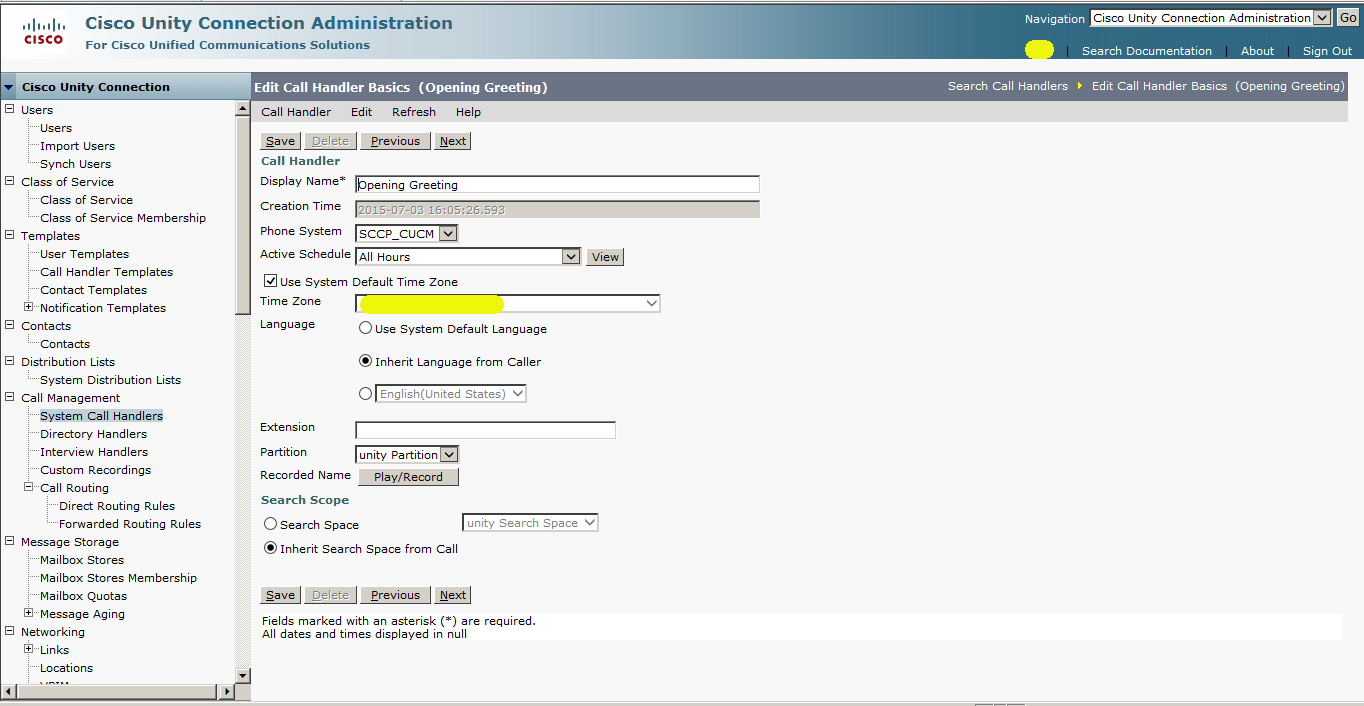
Task: Save the Opening Greeting call handler
Action: pyautogui.click(x=279, y=140)
